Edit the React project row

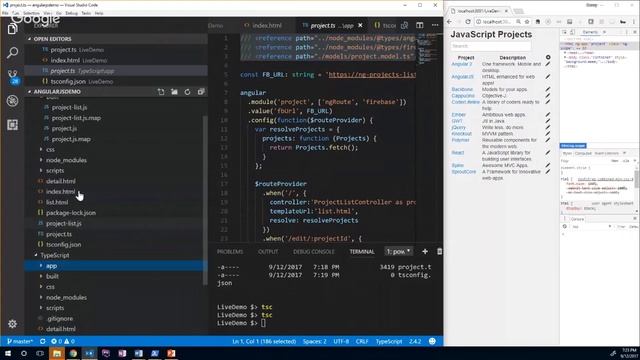point(548,153)
